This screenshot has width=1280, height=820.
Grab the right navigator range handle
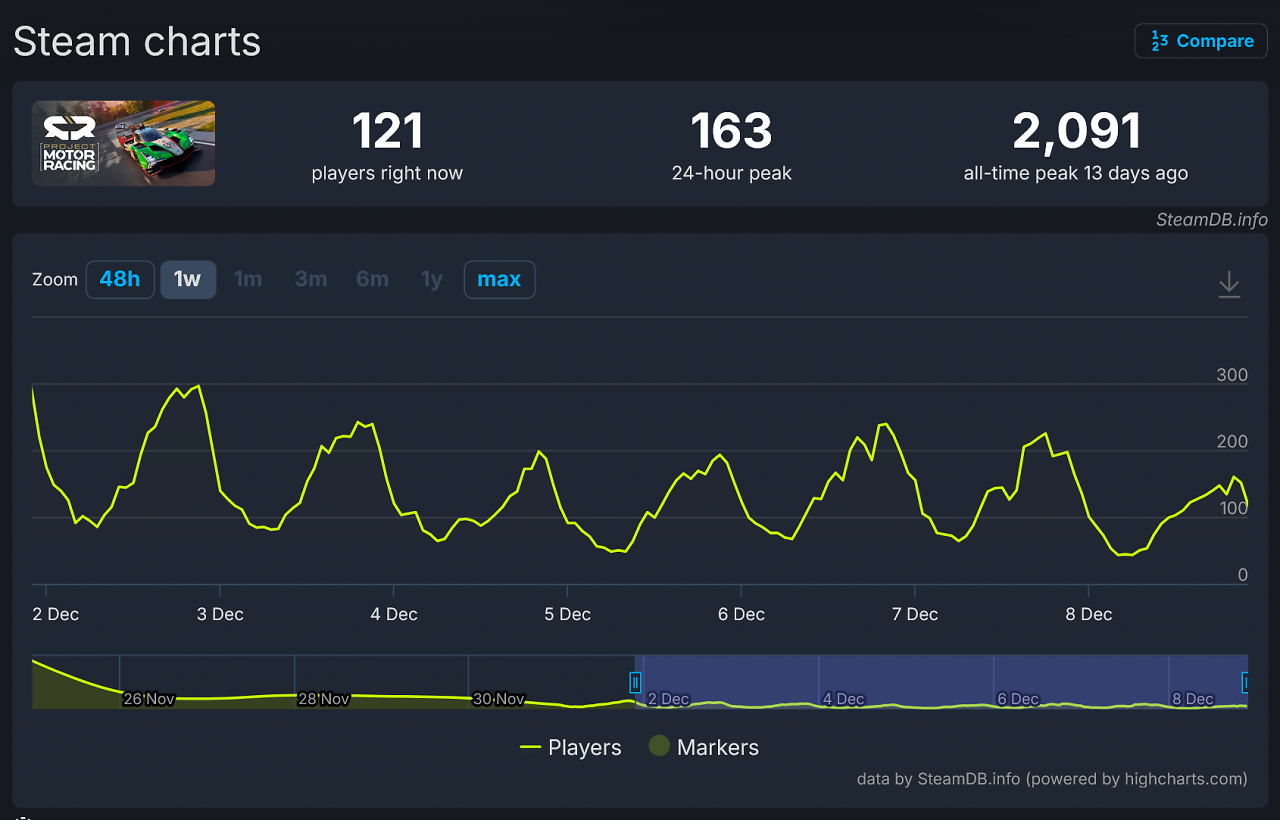[x=1245, y=682]
